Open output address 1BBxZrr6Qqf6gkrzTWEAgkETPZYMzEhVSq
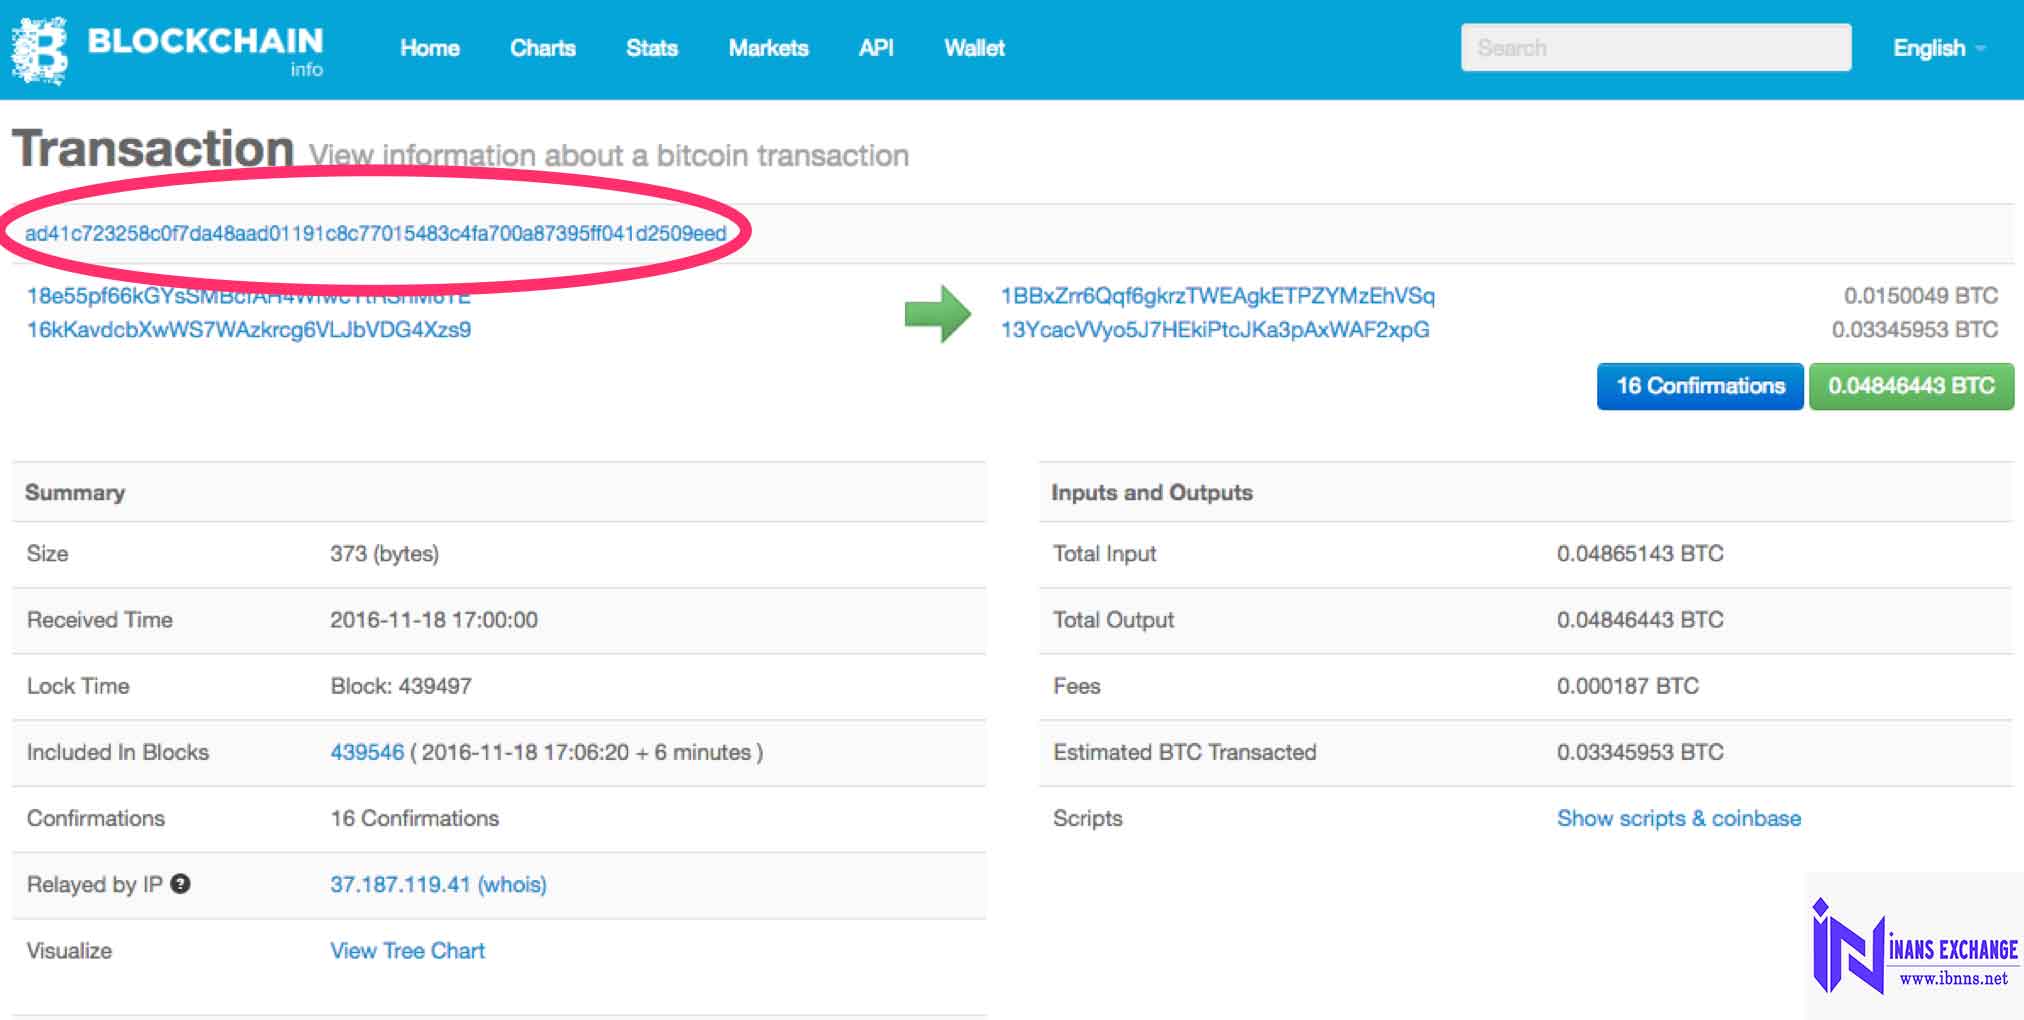This screenshot has width=2024, height=1020. (x=1218, y=296)
